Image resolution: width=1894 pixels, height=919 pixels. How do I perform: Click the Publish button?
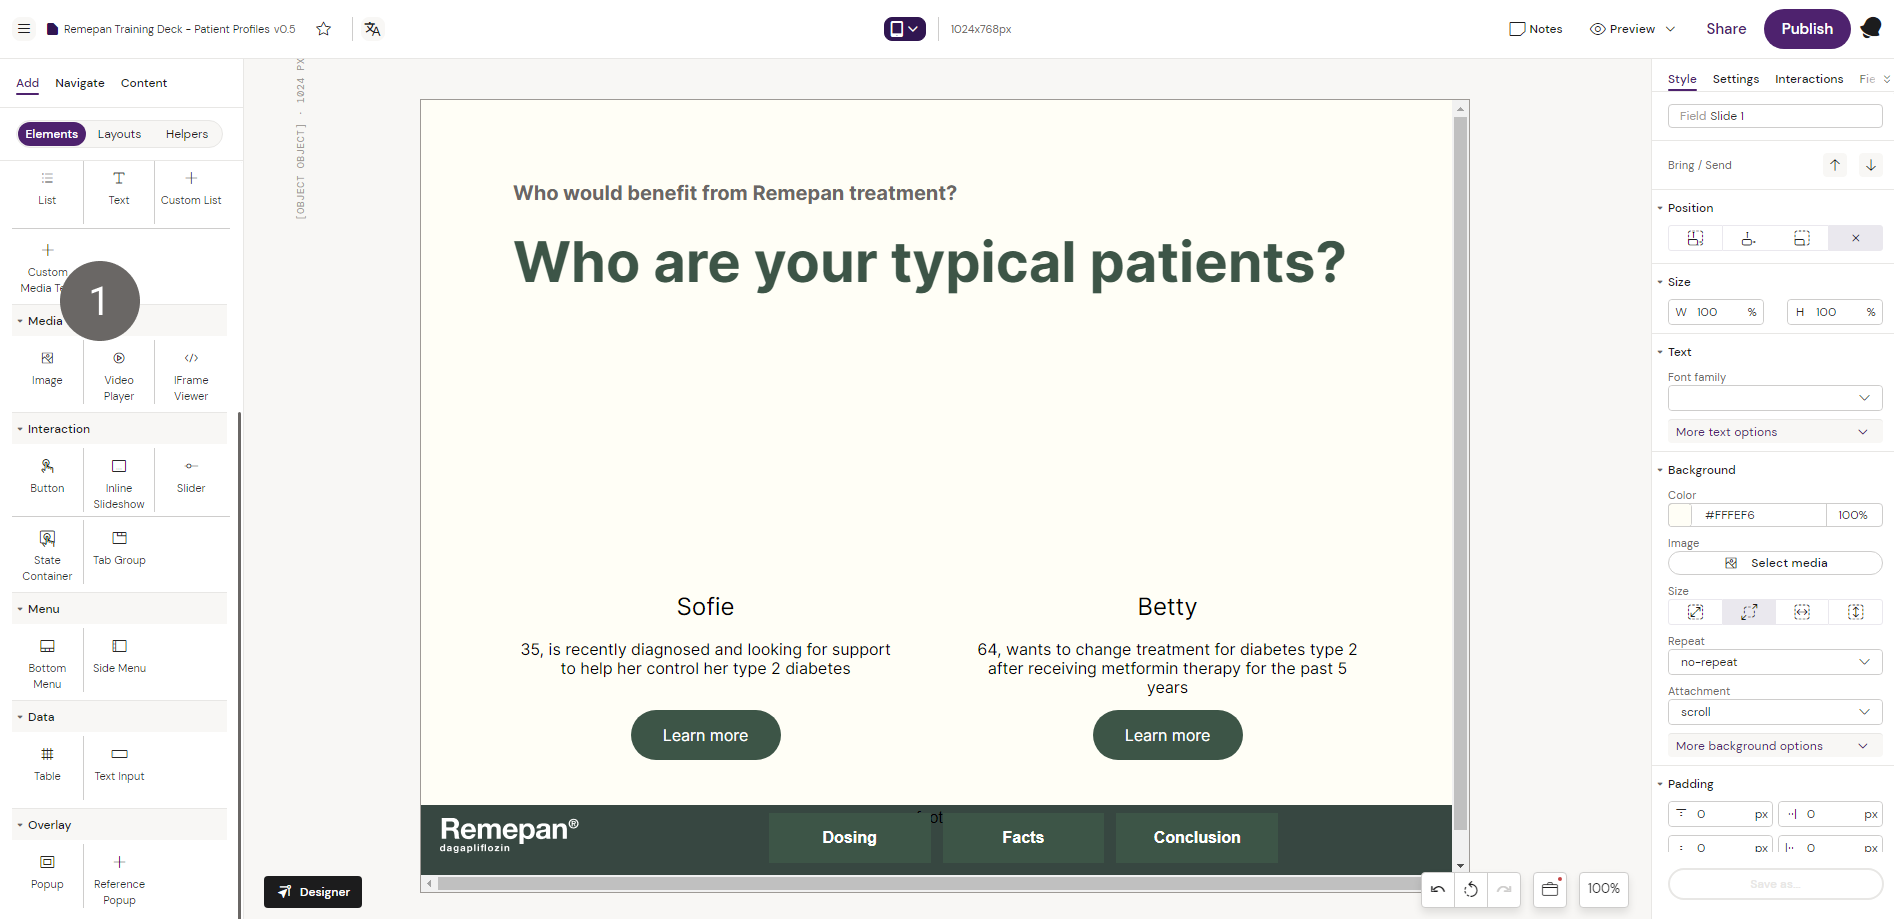[1806, 29]
